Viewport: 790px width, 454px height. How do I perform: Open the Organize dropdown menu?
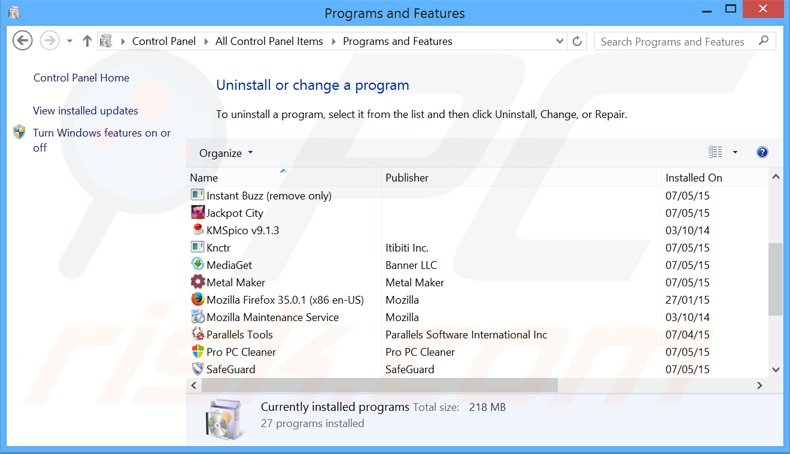[226, 153]
